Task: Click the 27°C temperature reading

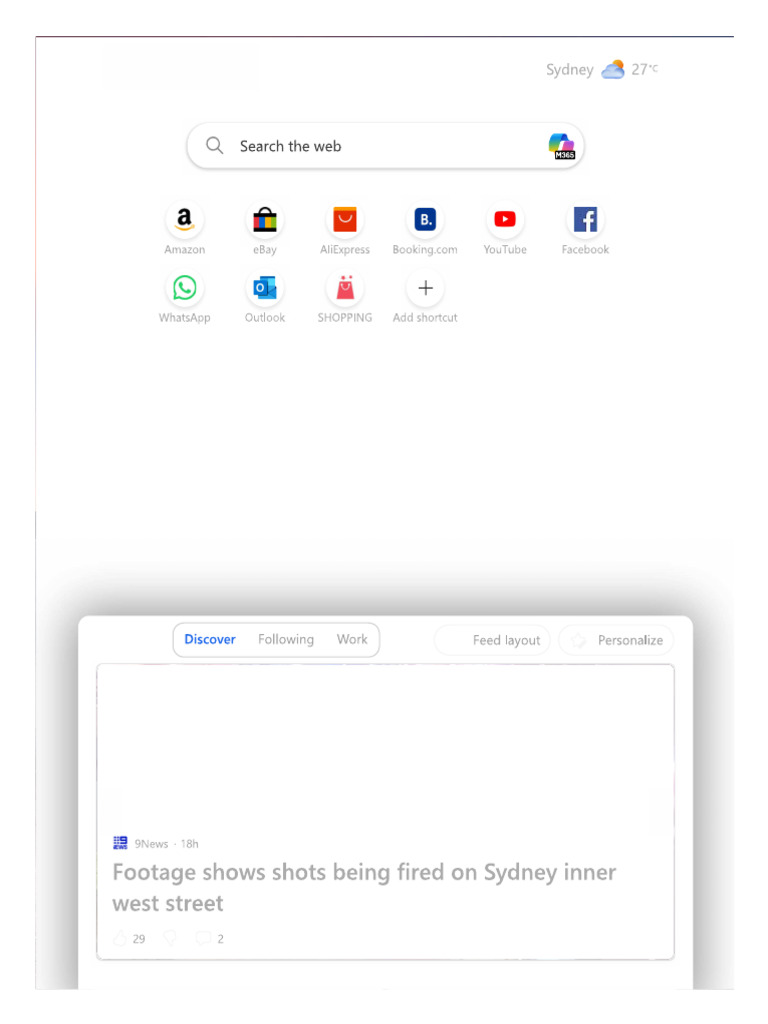Action: (x=645, y=69)
